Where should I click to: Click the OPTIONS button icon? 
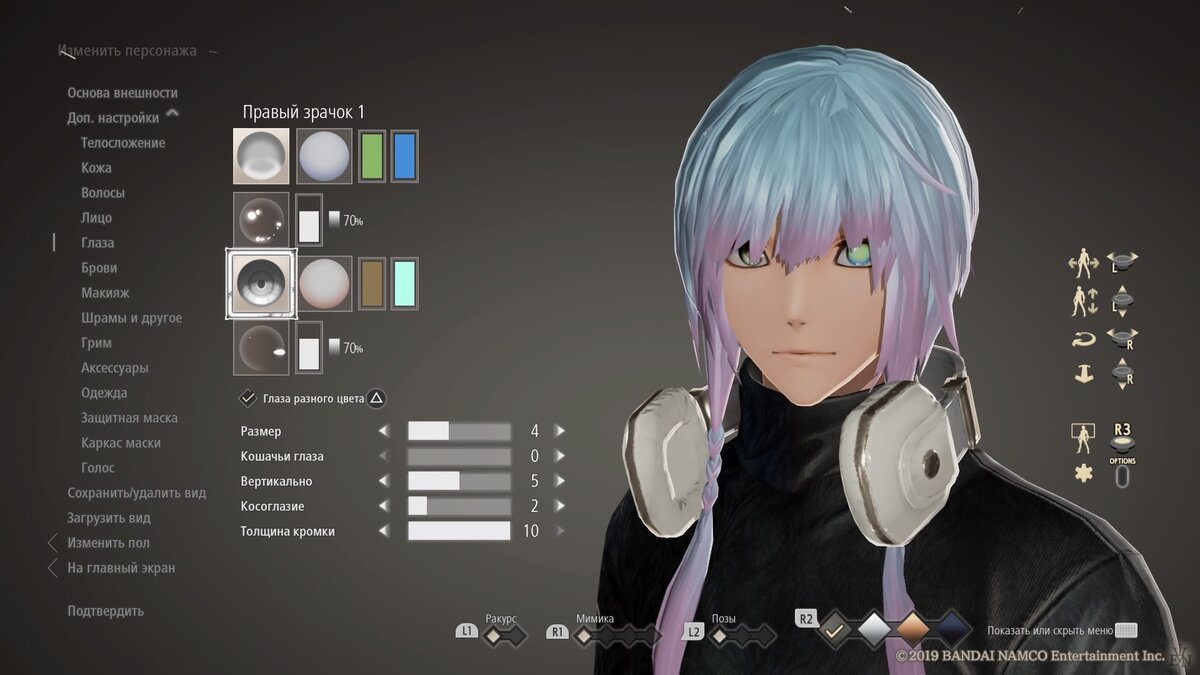1123,476
